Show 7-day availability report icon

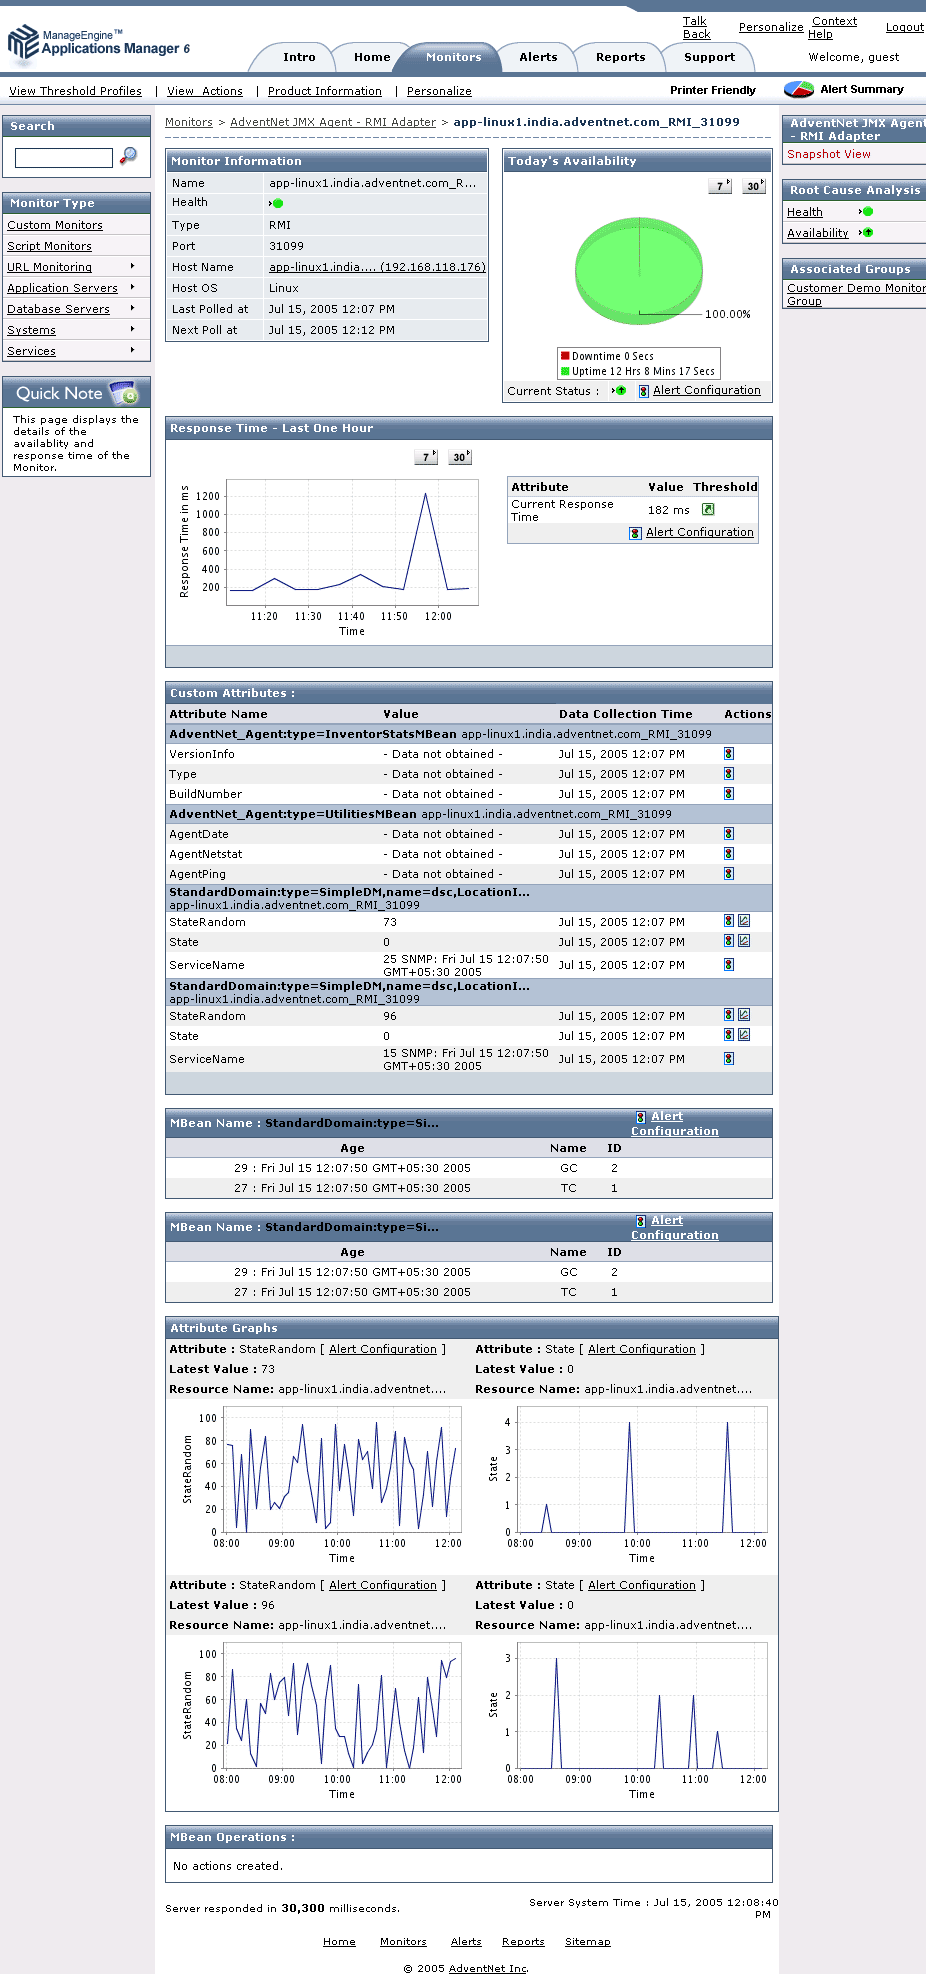[720, 186]
